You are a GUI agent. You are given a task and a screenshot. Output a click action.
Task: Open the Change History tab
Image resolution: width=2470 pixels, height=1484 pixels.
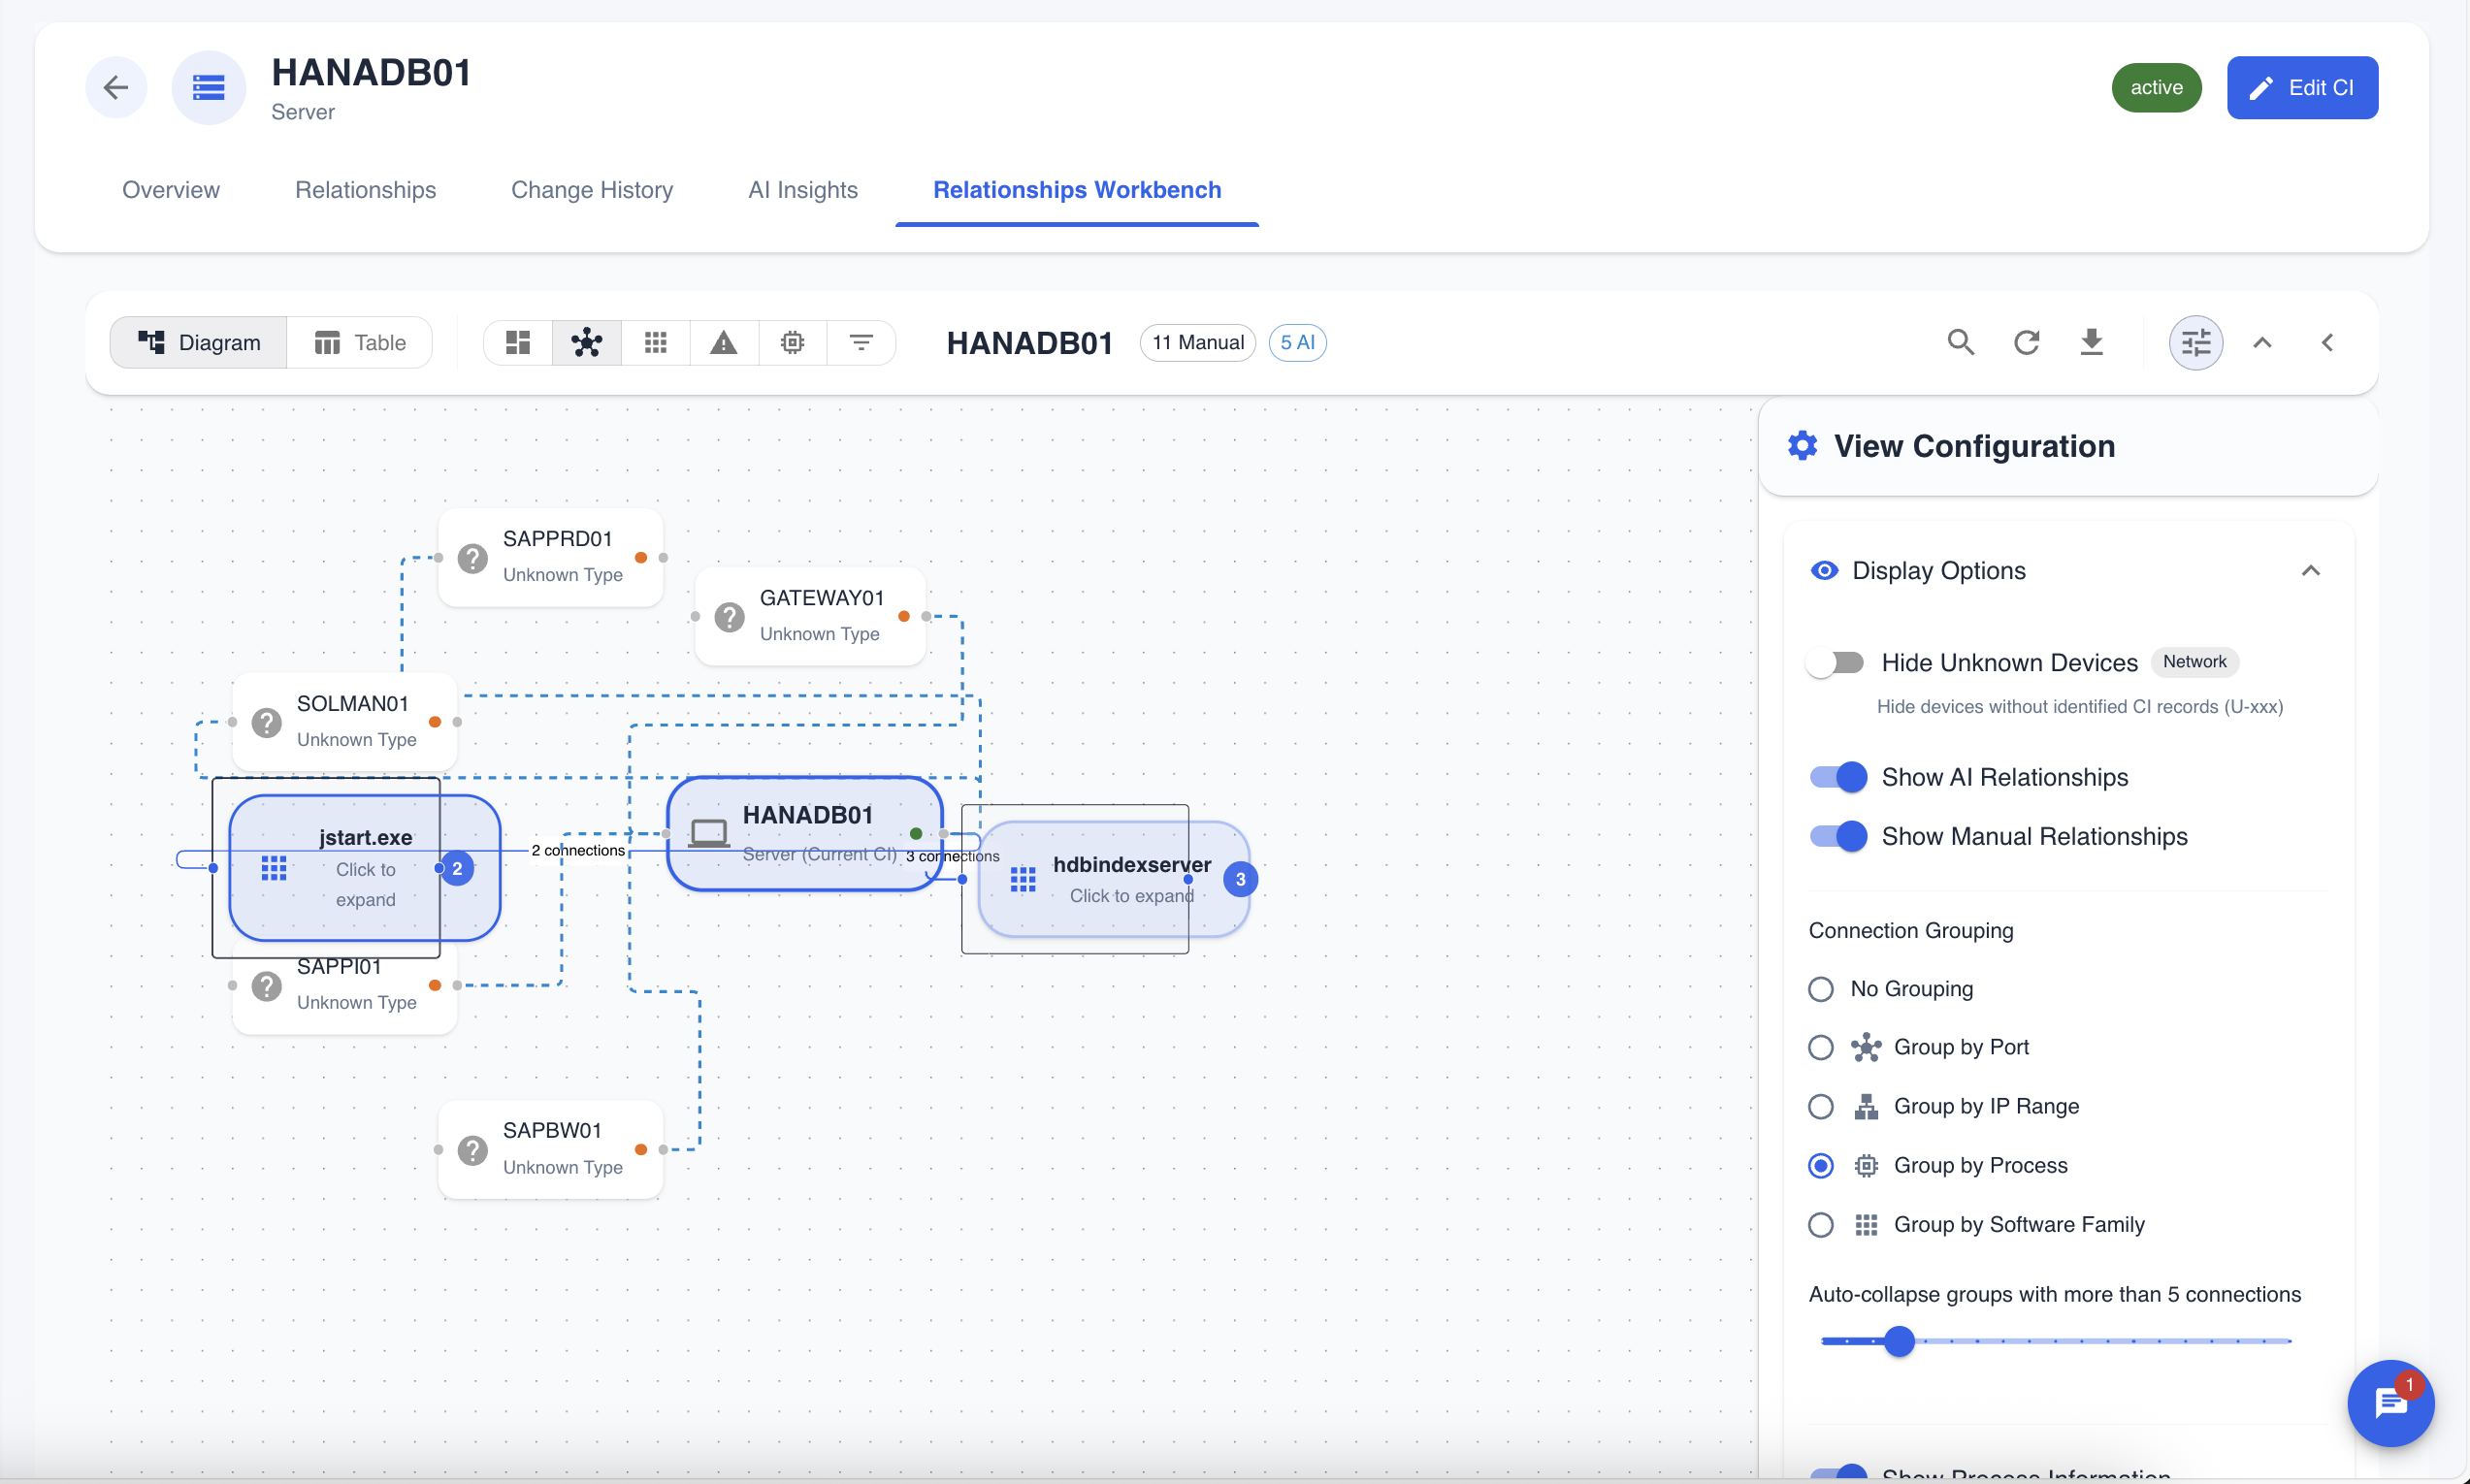pyautogui.click(x=591, y=190)
